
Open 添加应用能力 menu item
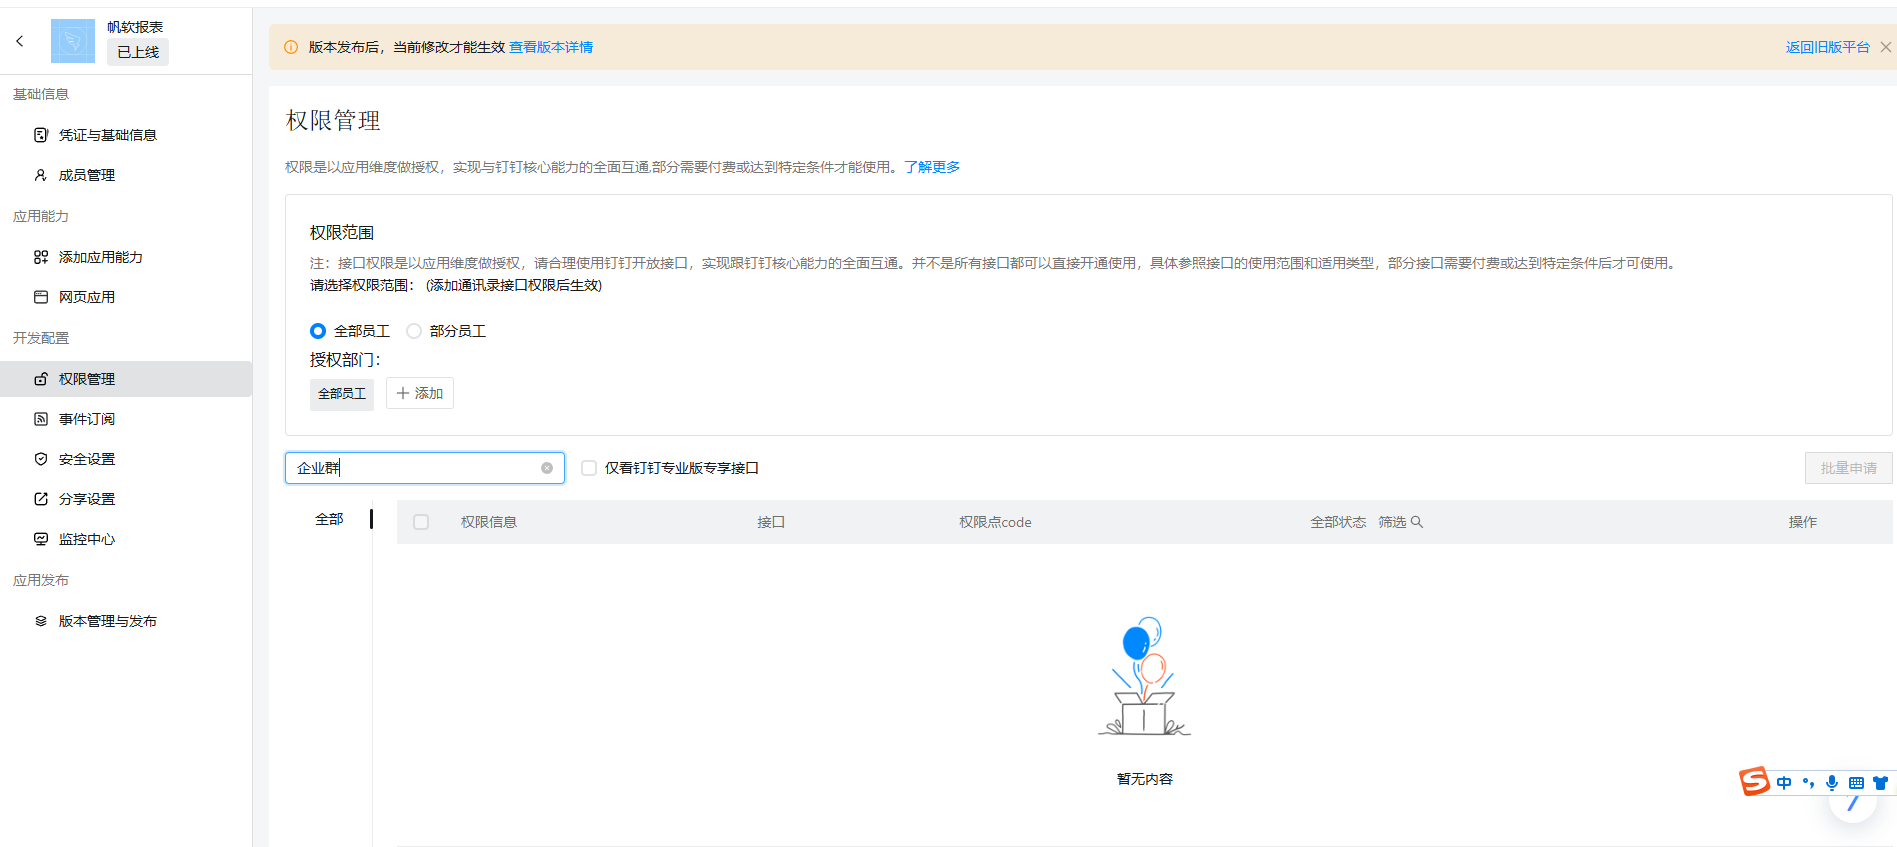126,257
